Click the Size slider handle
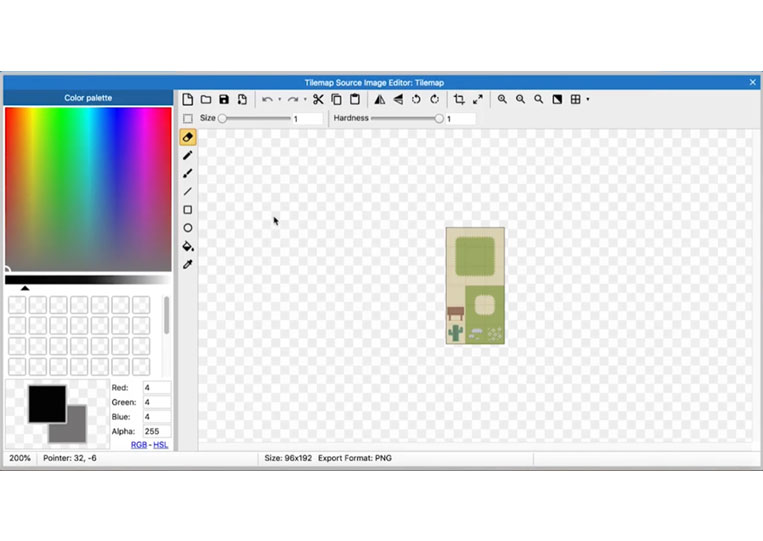The height and width of the screenshot is (541, 763). pos(222,119)
